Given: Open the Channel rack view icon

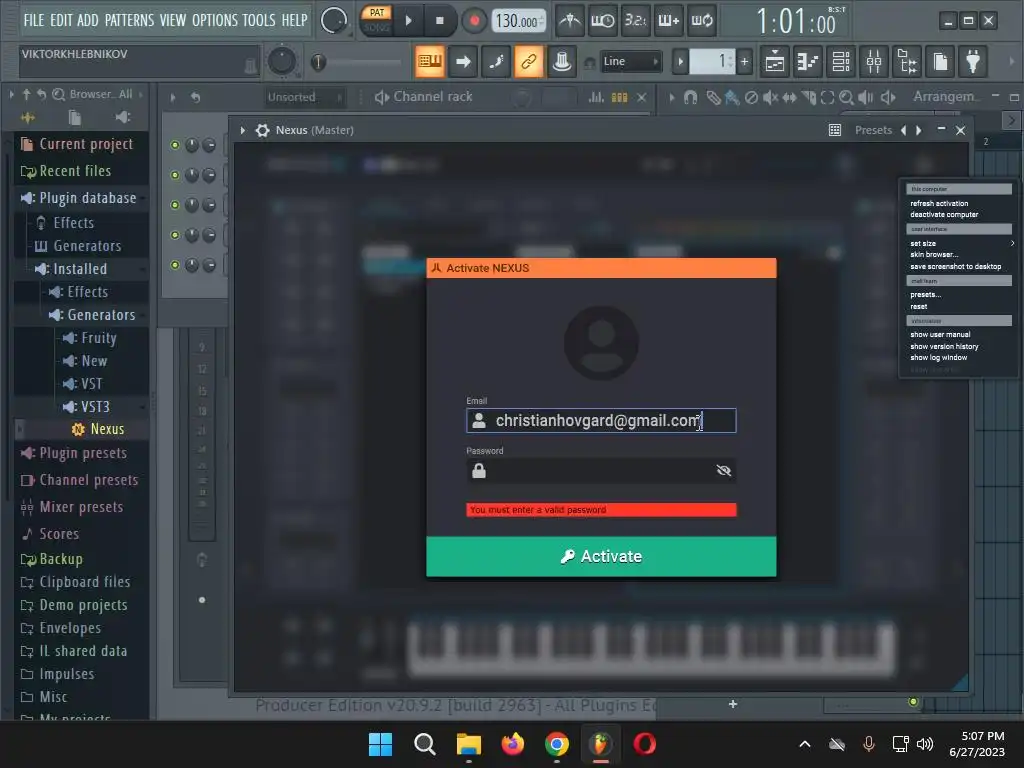Looking at the screenshot, I should (841, 62).
